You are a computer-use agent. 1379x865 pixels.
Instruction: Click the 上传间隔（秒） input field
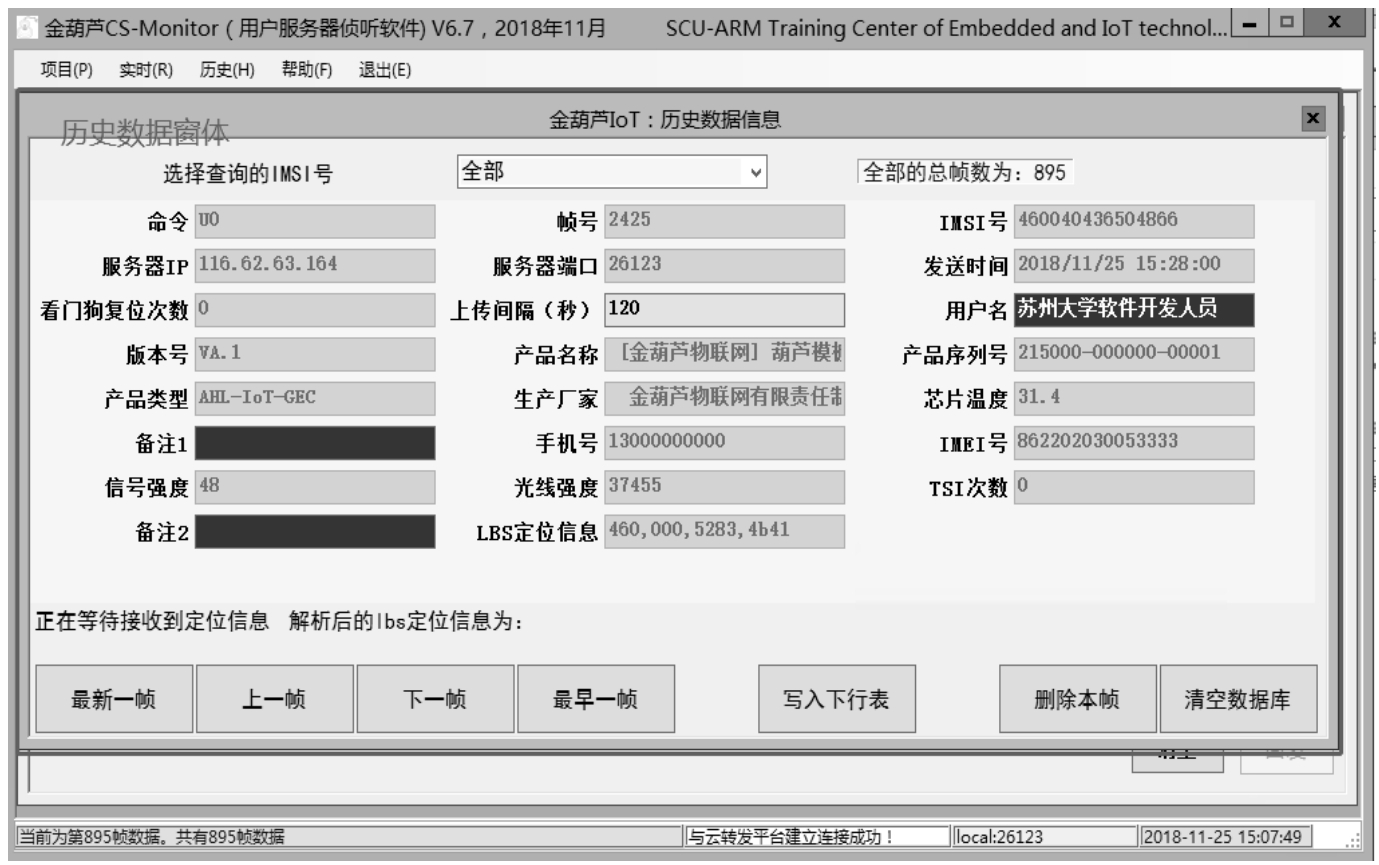tap(725, 309)
